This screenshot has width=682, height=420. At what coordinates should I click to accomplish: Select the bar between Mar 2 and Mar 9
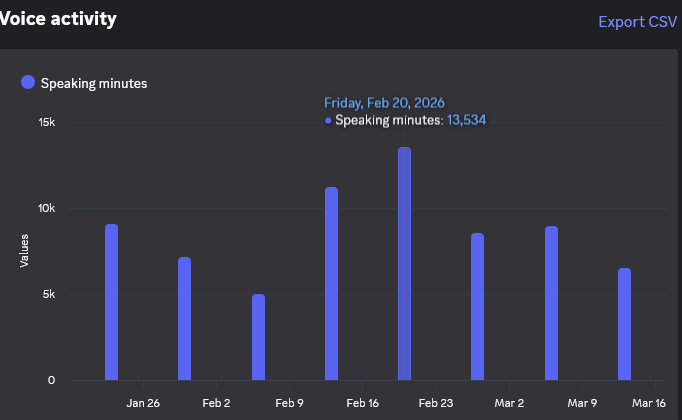tap(551, 303)
